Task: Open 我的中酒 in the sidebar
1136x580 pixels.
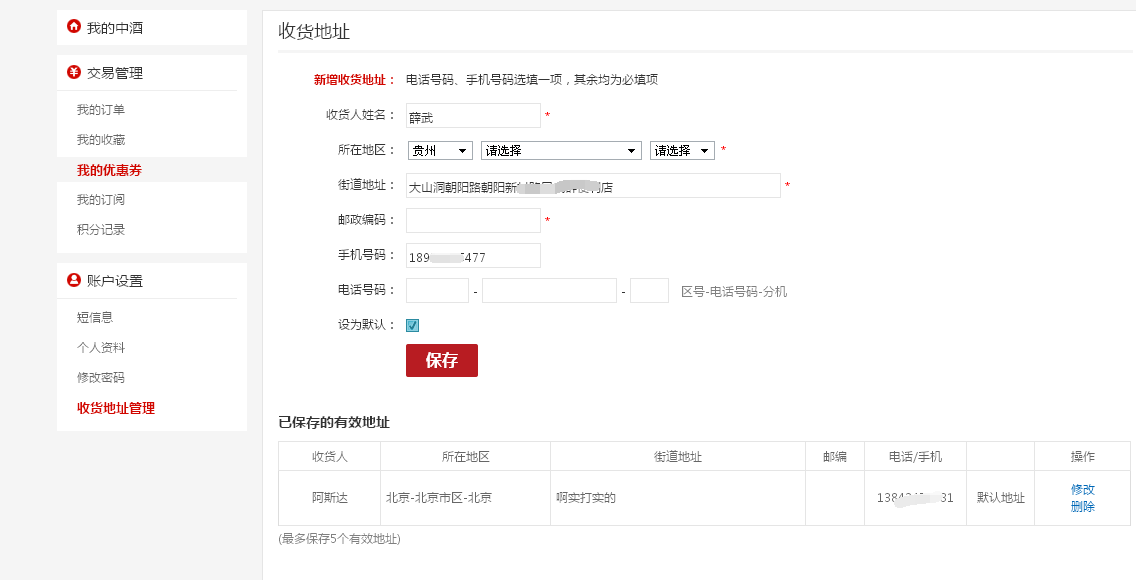Action: [114, 28]
